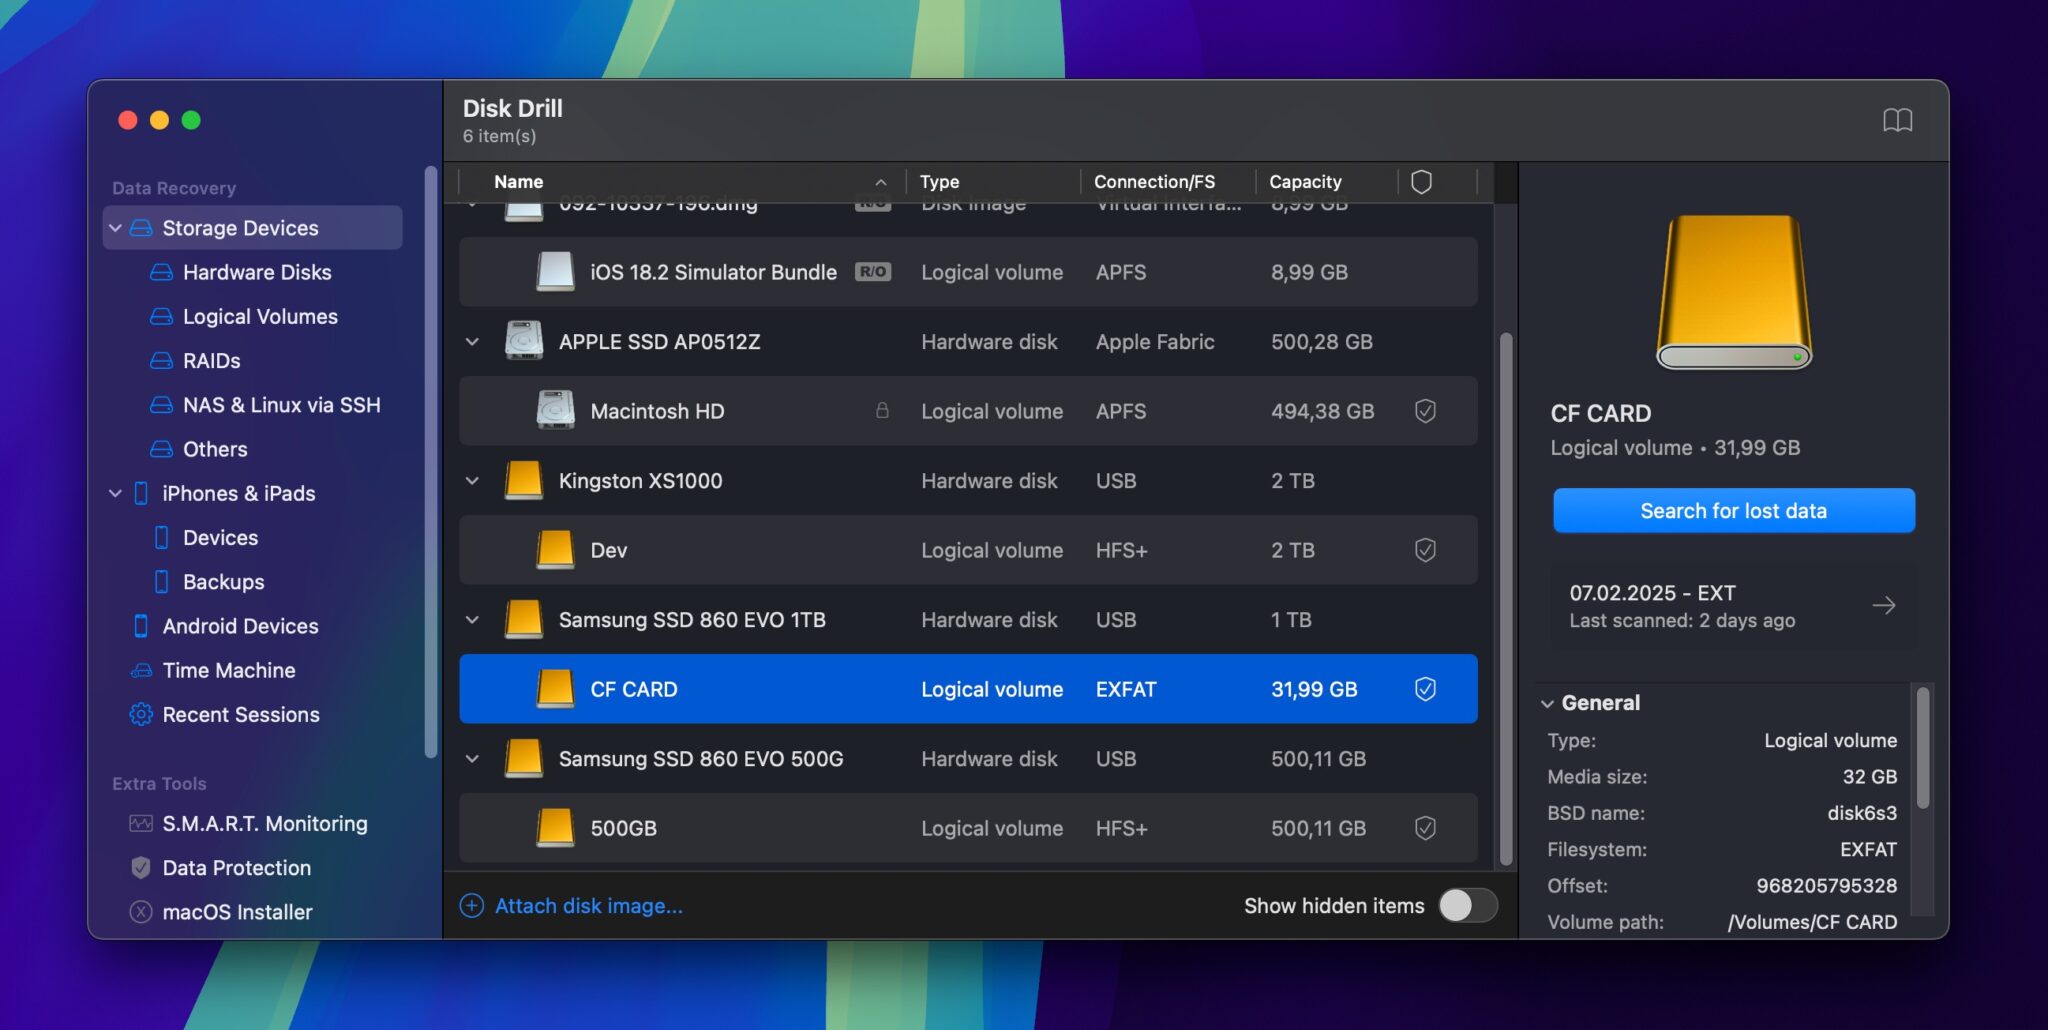Open Attach disk image link
Screen dimensions: 2048x1030
pos(587,905)
